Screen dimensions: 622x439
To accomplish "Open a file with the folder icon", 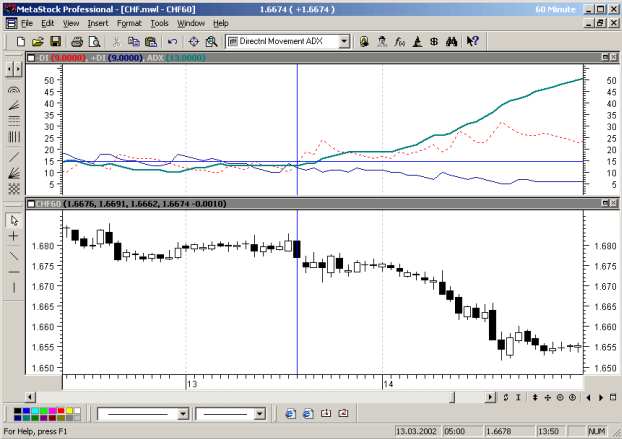I will 38,41.
